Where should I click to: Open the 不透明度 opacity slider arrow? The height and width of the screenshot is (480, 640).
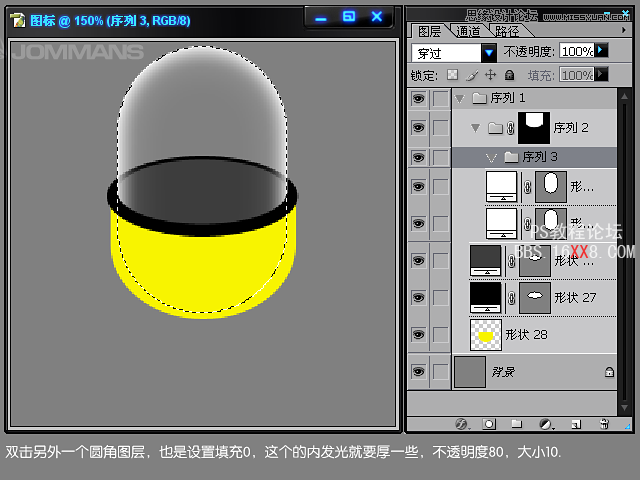click(602, 50)
